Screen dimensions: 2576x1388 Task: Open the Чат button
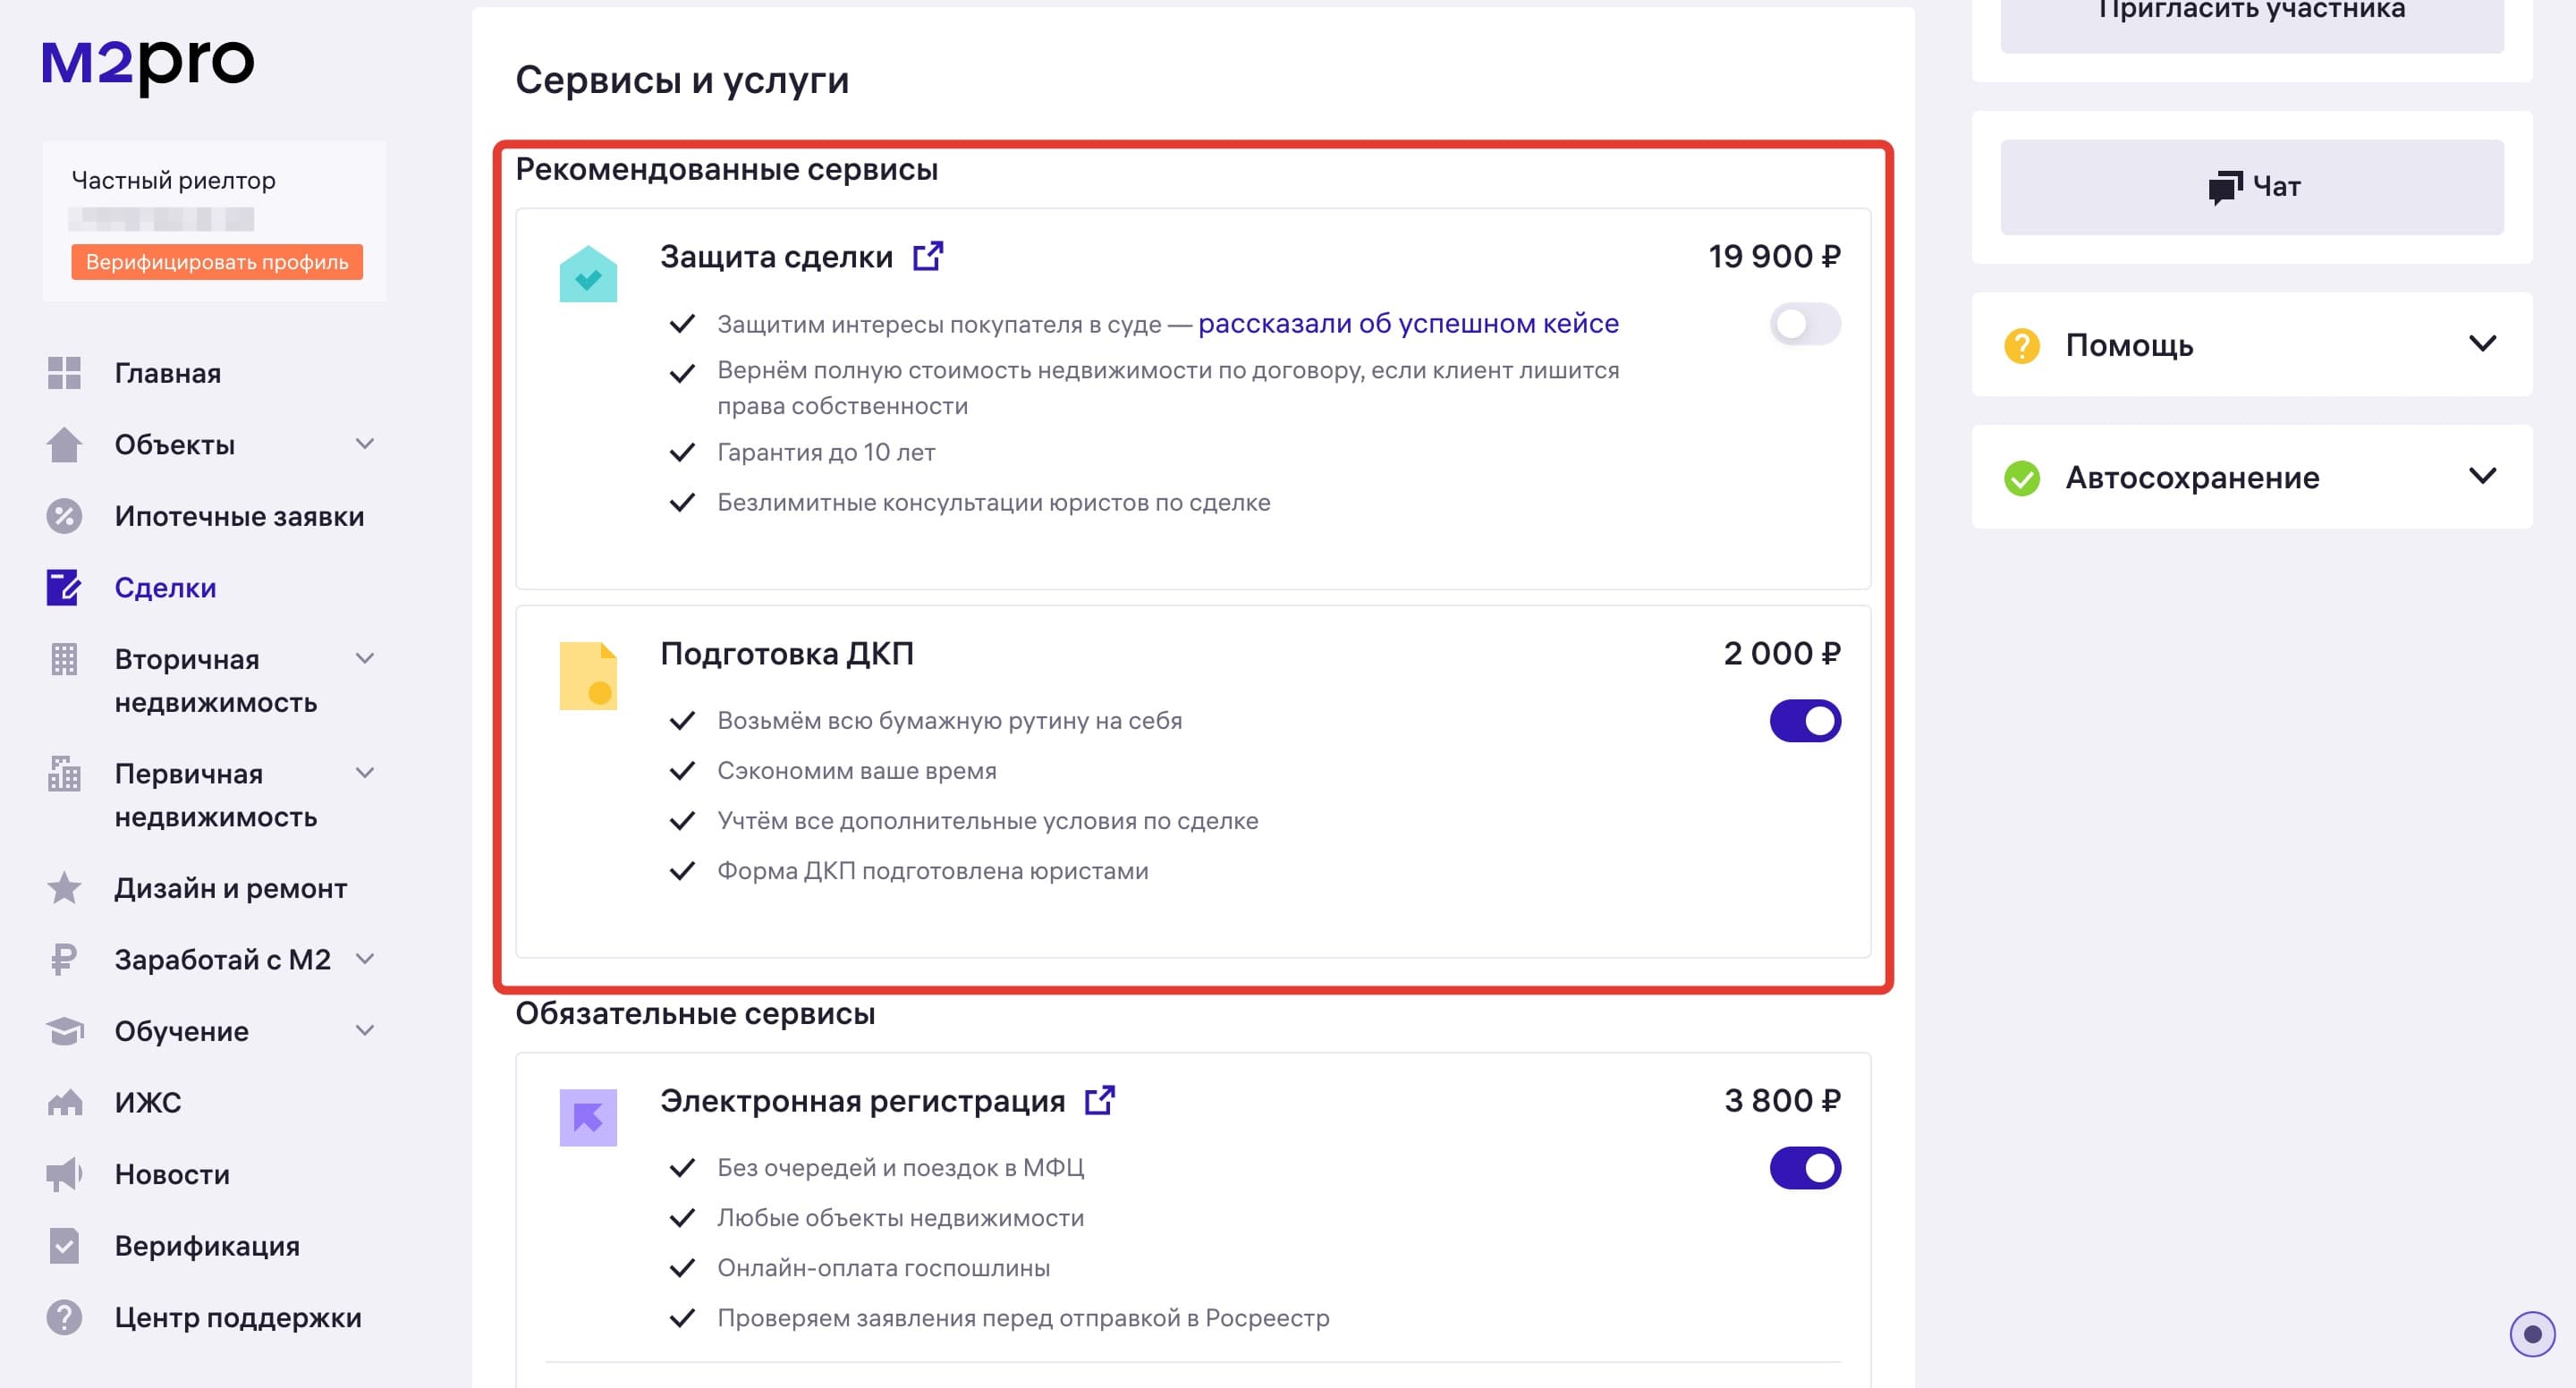tap(2252, 187)
